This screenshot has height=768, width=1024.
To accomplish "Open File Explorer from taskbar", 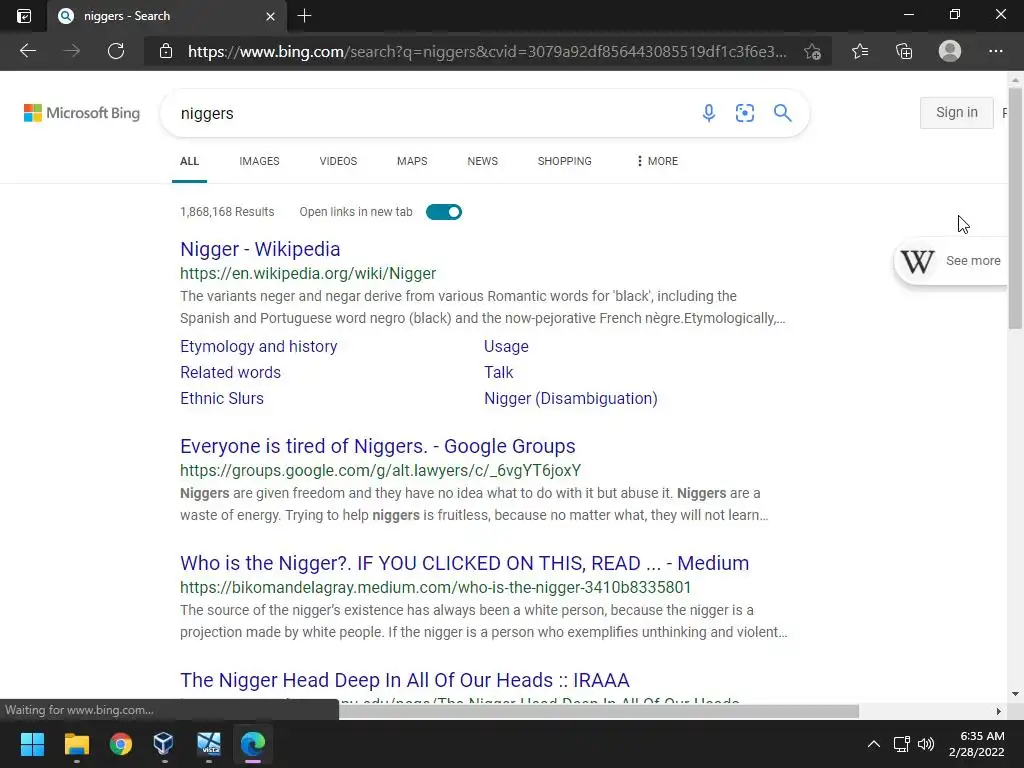I will [x=76, y=744].
